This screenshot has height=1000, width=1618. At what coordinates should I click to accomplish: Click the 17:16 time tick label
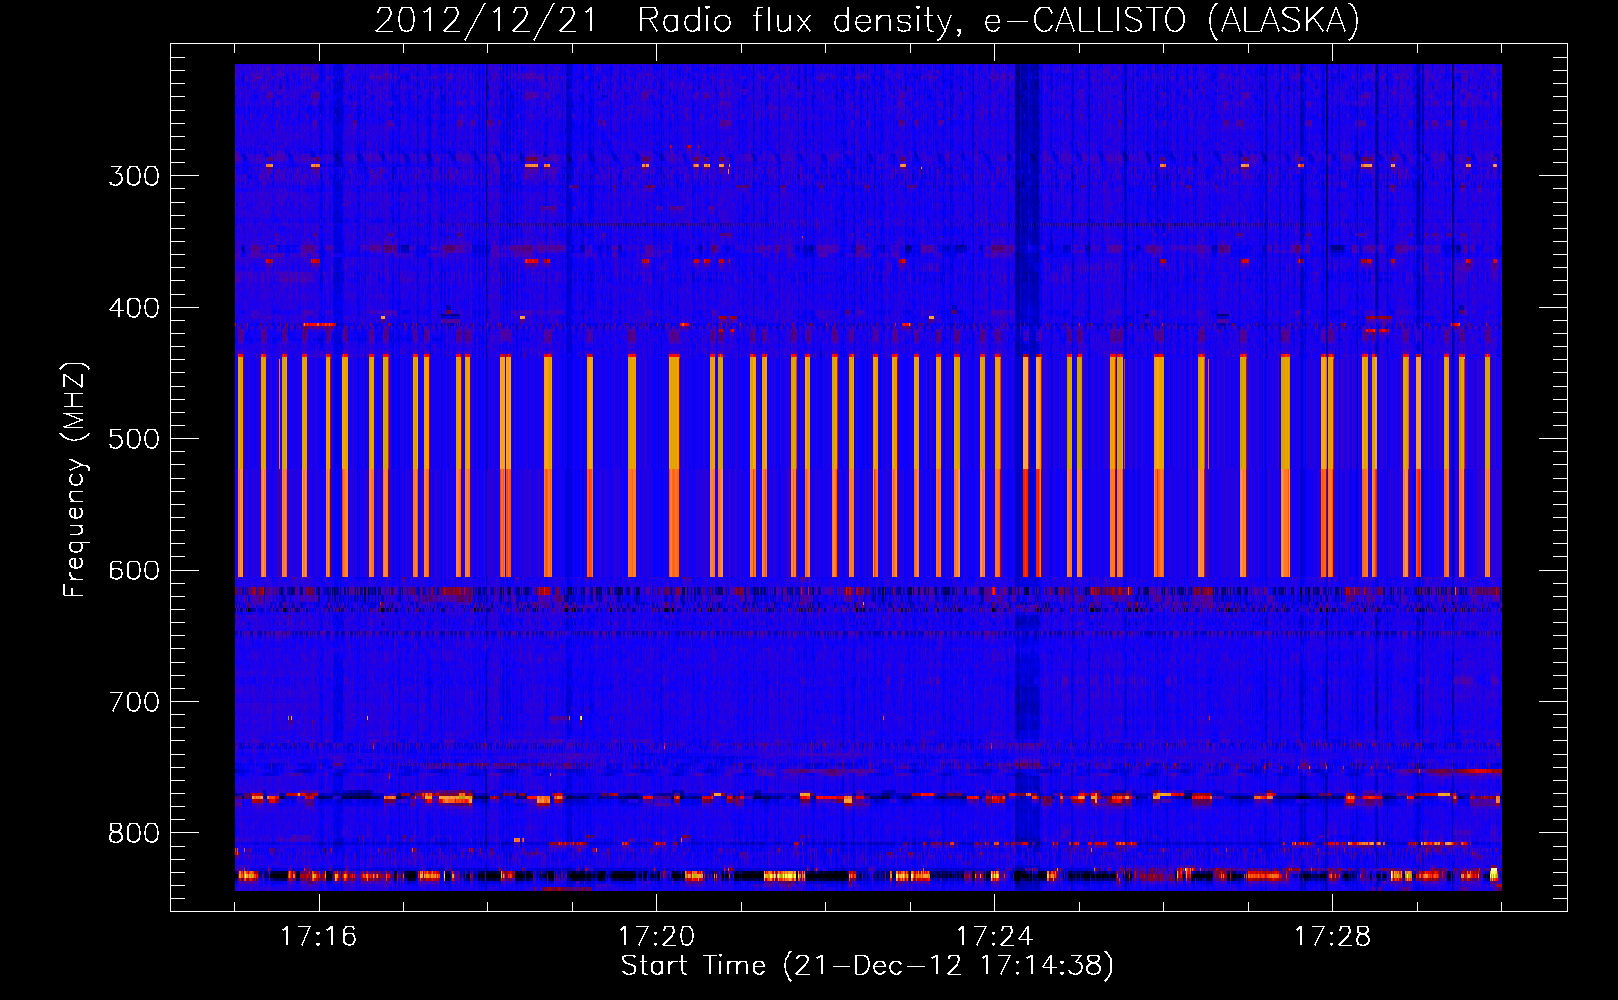coord(318,936)
